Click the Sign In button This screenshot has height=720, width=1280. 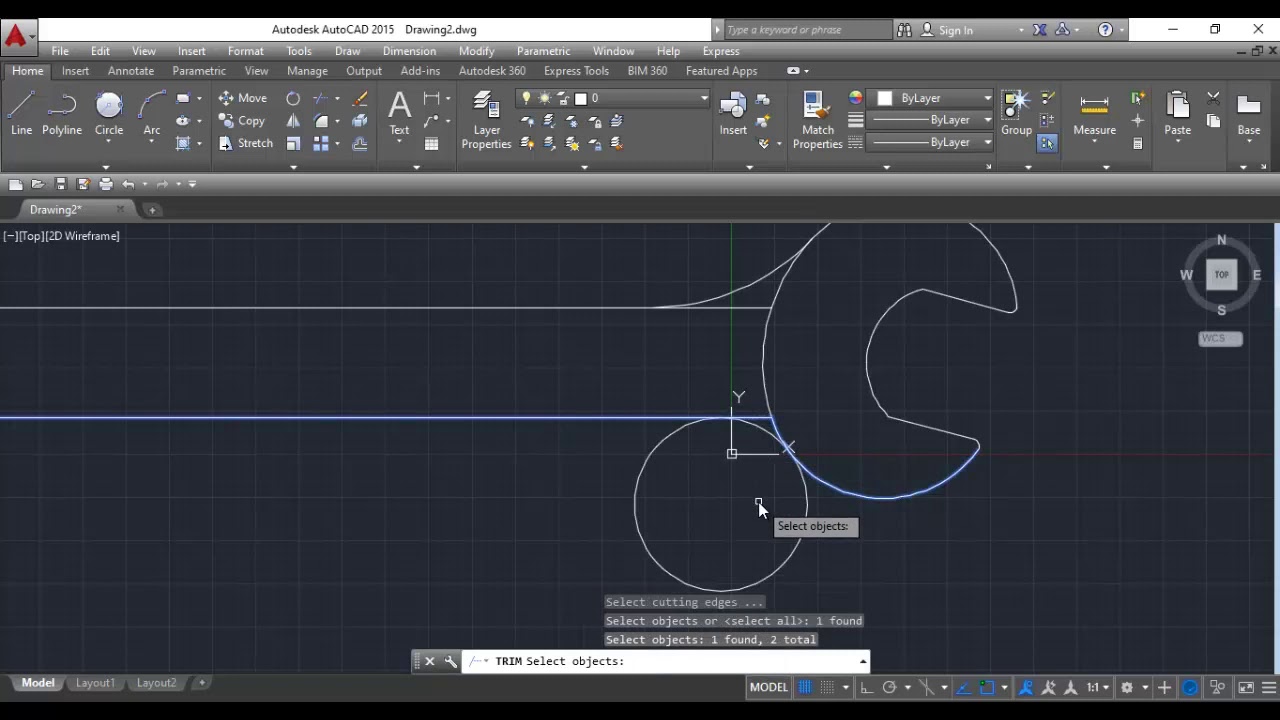pyautogui.click(x=946, y=30)
